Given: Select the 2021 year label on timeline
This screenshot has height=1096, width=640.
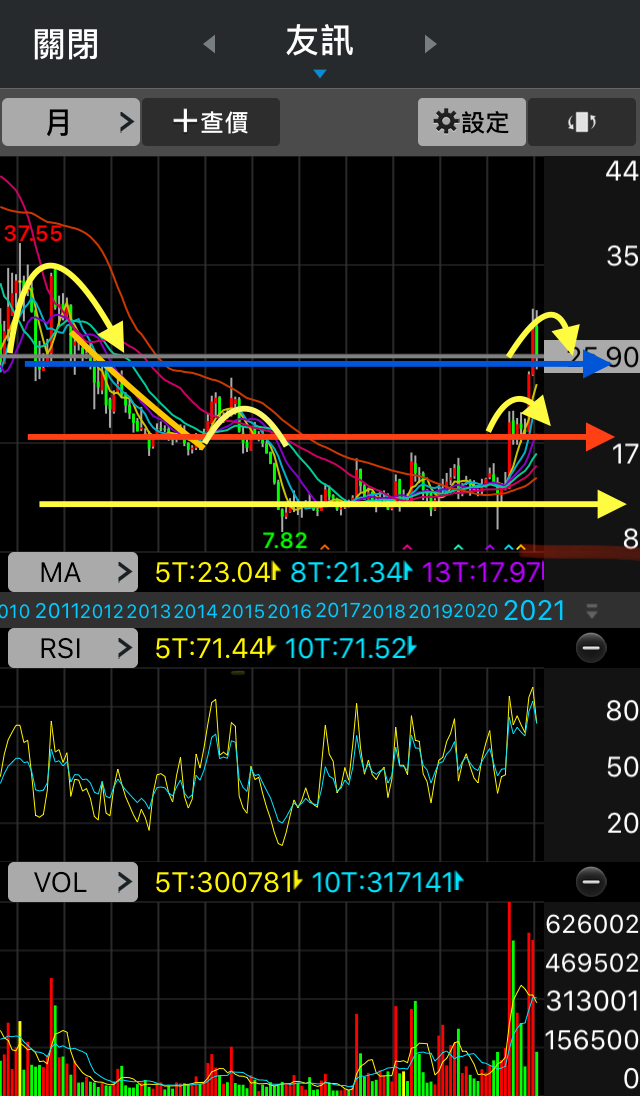Looking at the screenshot, I should click(535, 610).
